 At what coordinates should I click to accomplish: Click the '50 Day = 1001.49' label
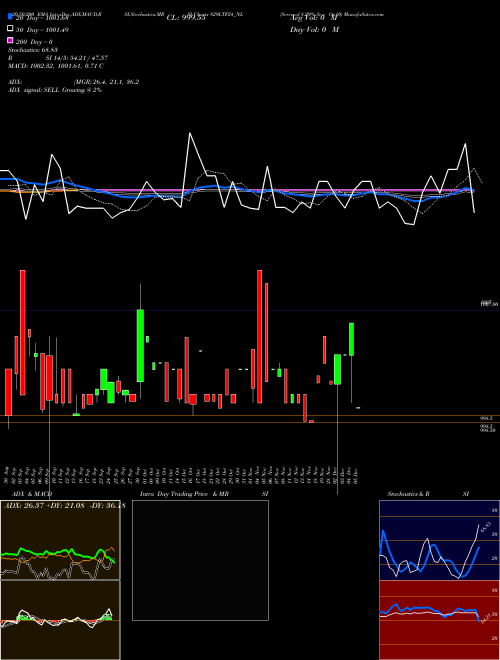pyautogui.click(x=43, y=30)
